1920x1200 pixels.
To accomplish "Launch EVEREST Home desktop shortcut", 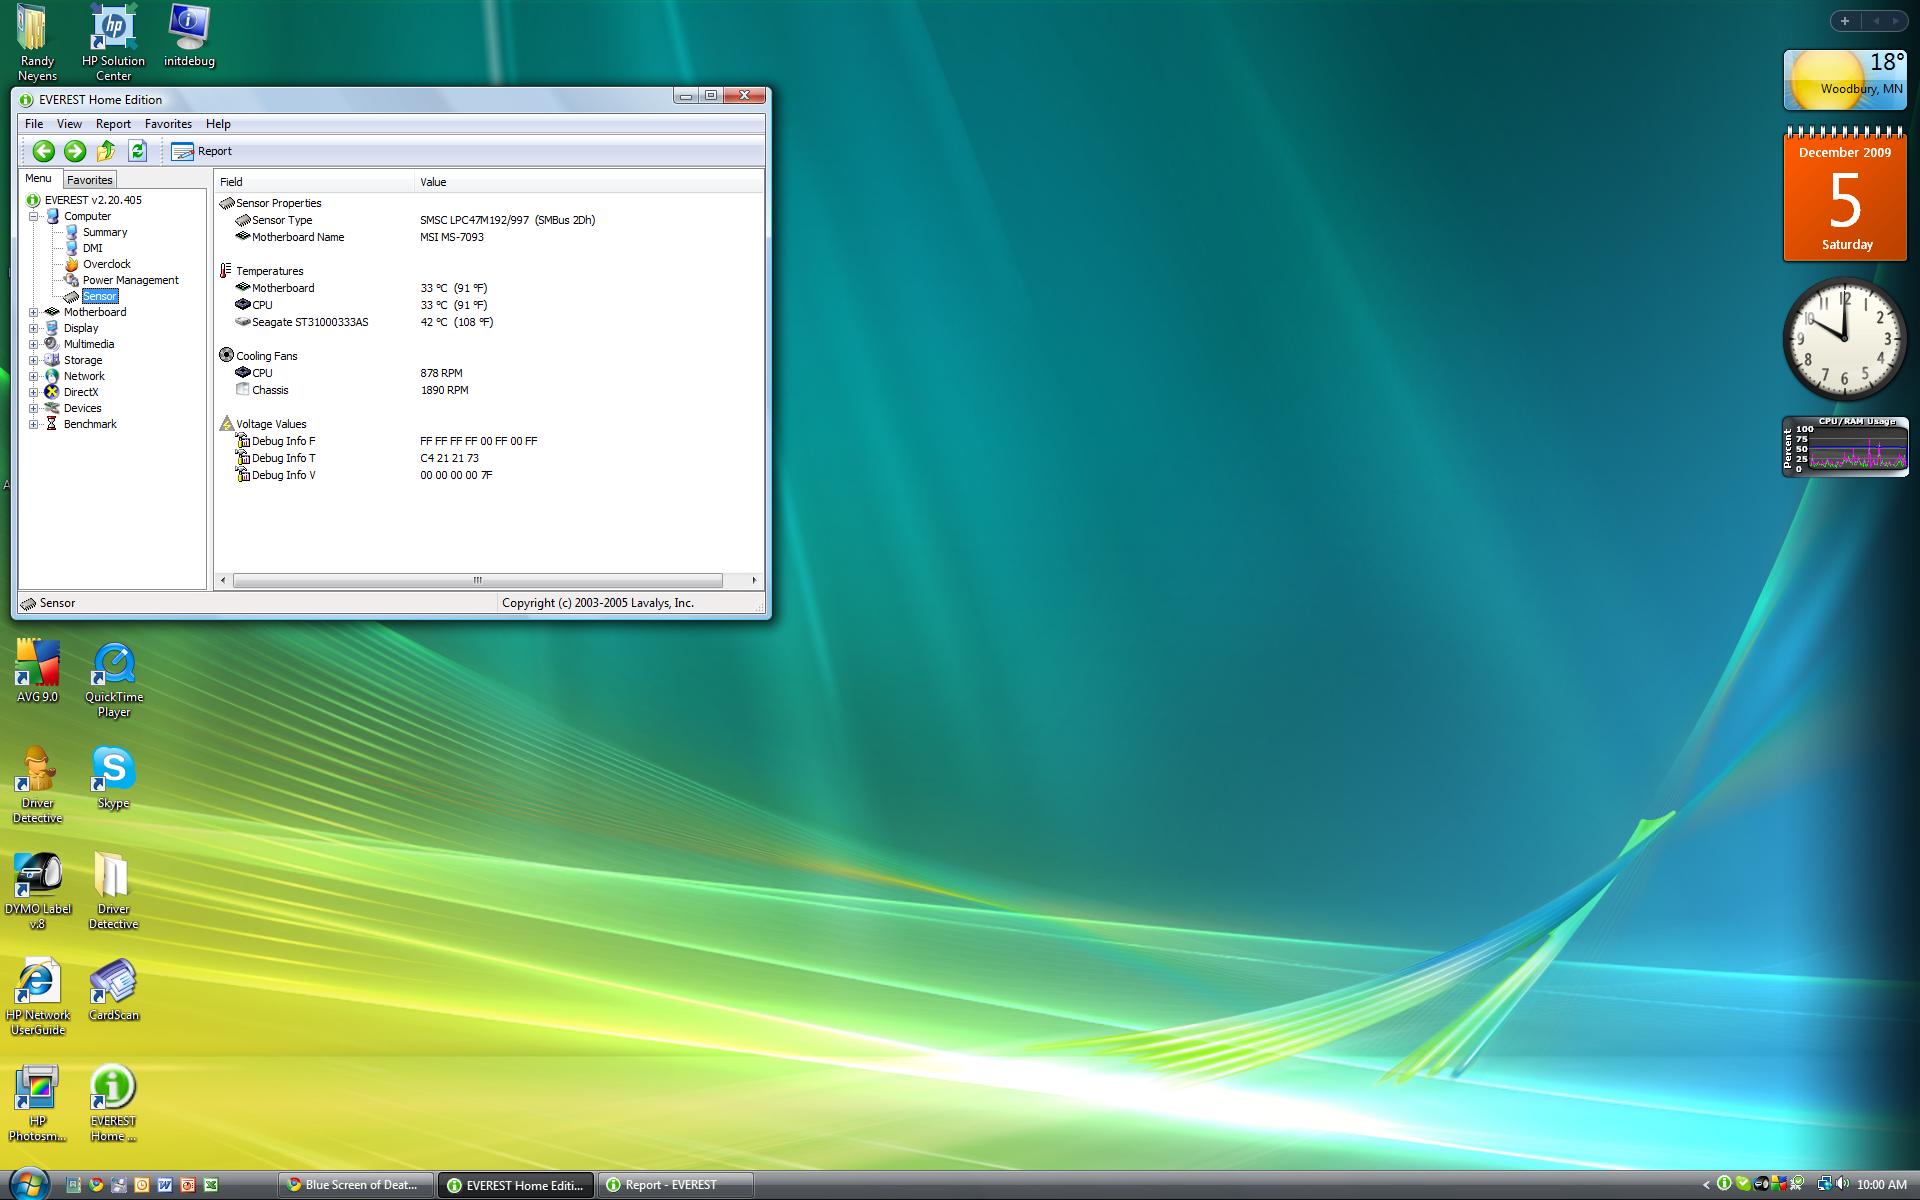I will 113,1103.
